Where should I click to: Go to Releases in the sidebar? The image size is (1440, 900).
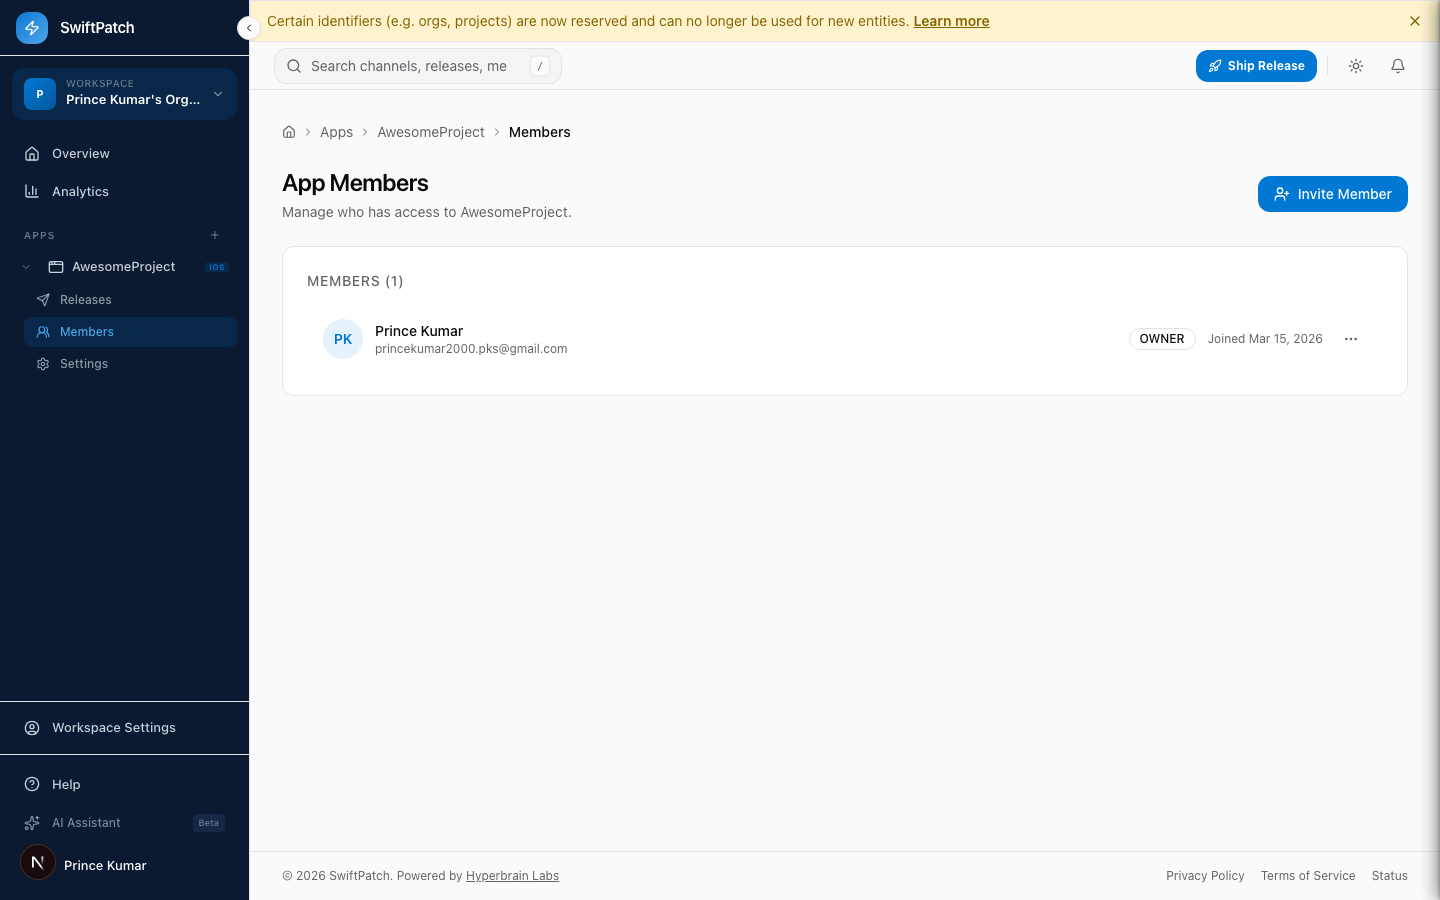pyautogui.click(x=86, y=300)
